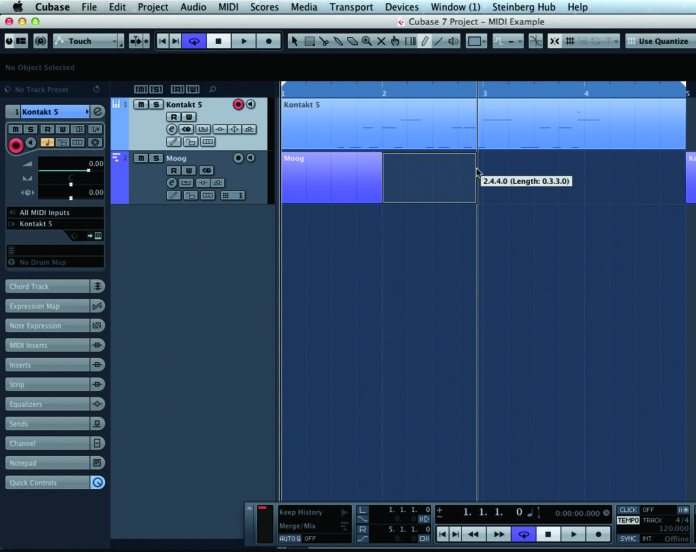The image size is (696, 552).
Task: Select the Line tool
Action: 438,41
